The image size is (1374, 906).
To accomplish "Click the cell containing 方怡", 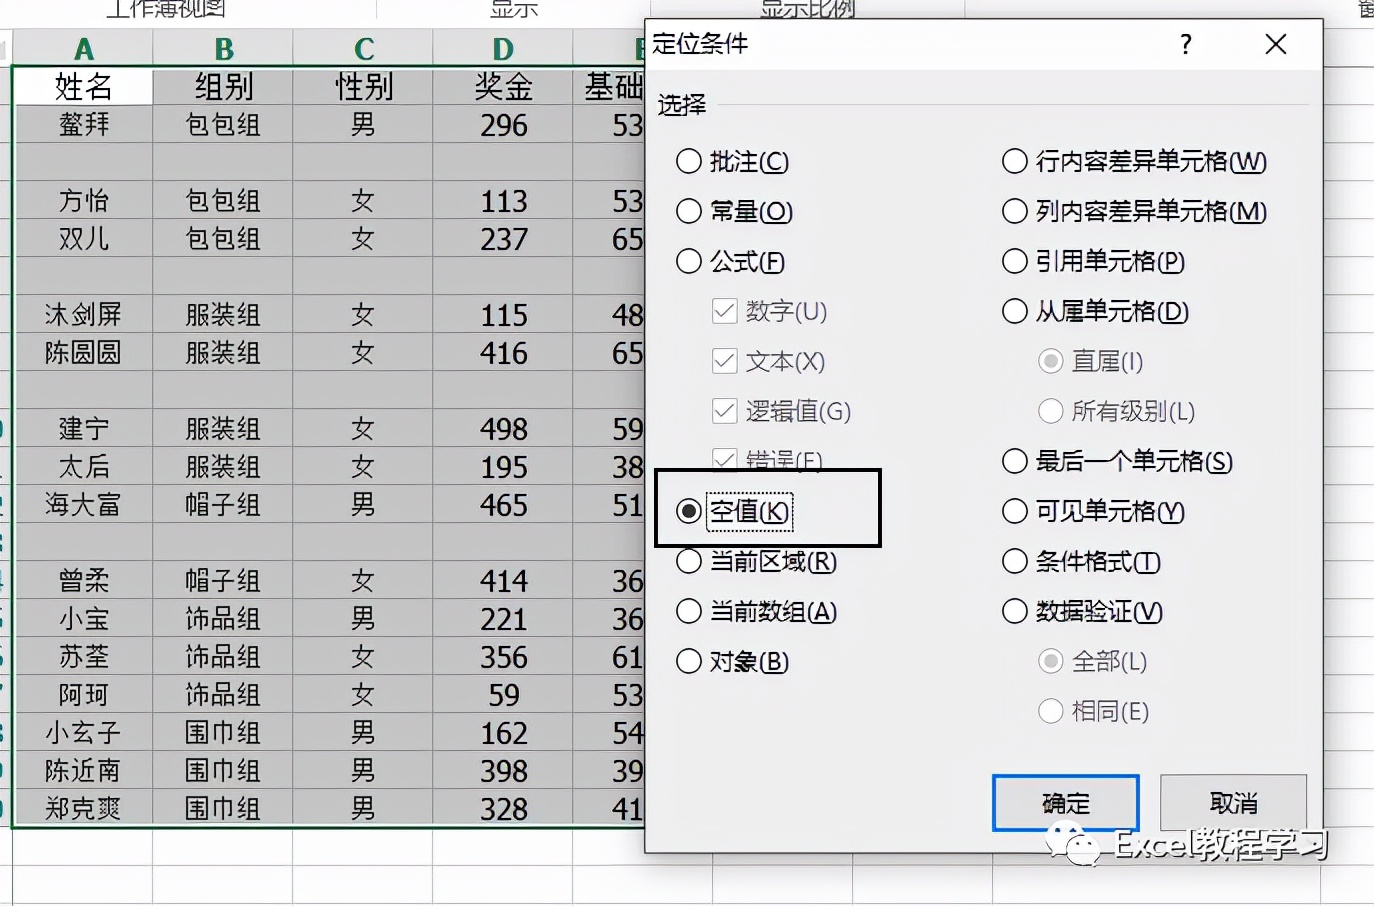I will tap(83, 201).
